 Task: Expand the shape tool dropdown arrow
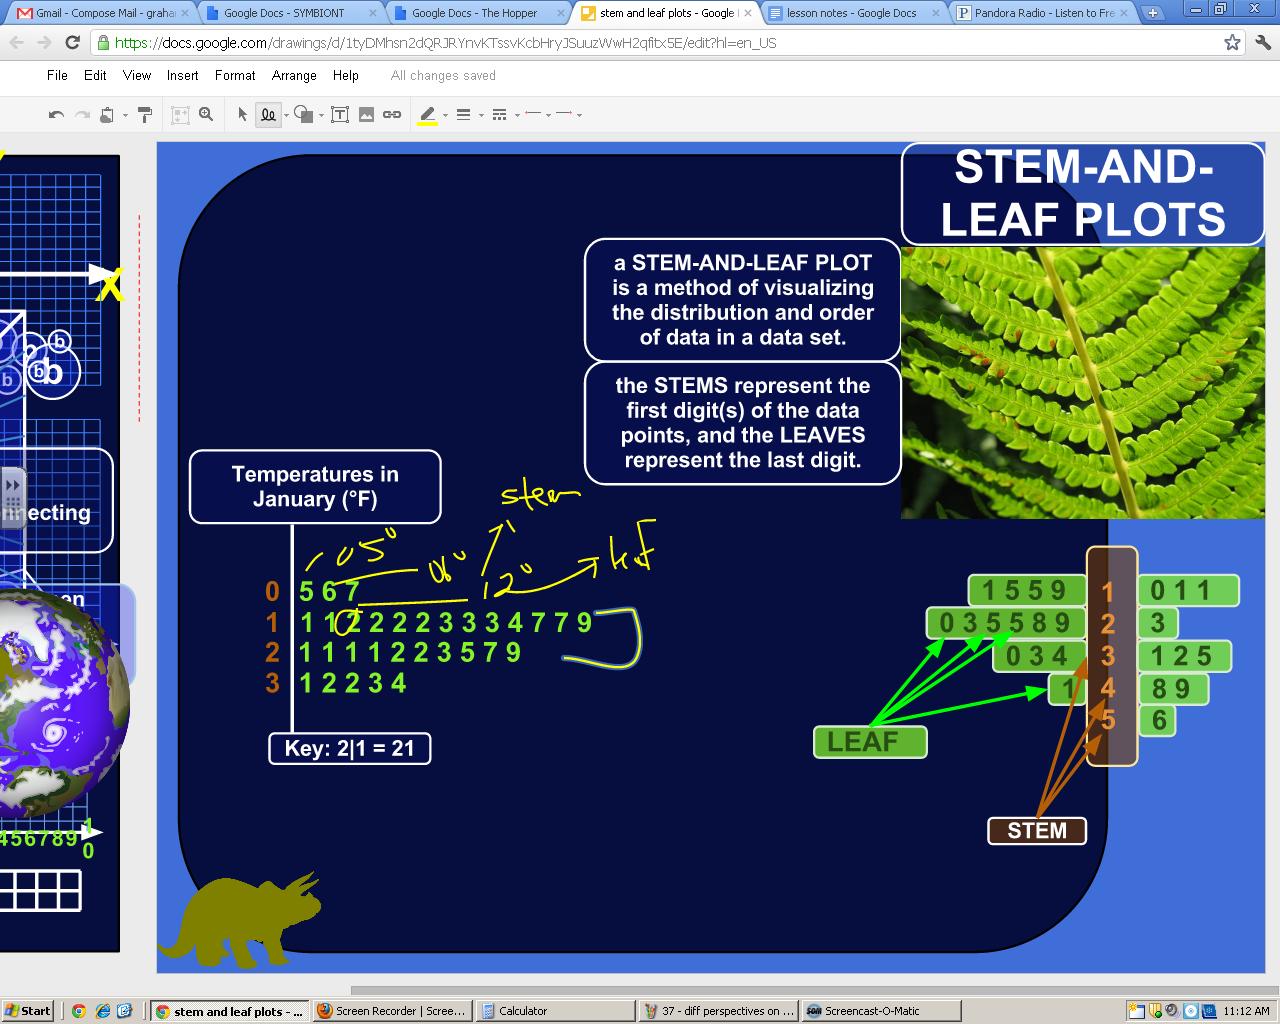(x=321, y=115)
